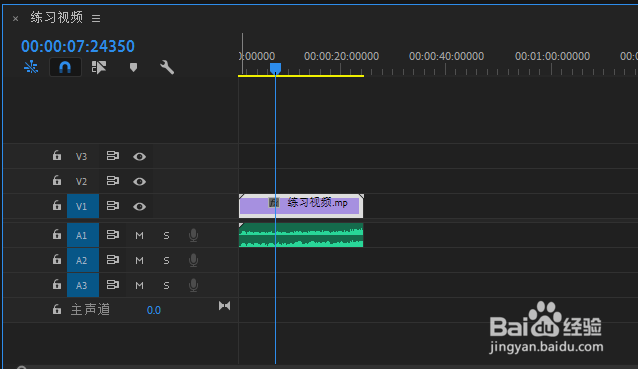Mute track A2
The width and height of the screenshot is (638, 369).
(x=139, y=260)
